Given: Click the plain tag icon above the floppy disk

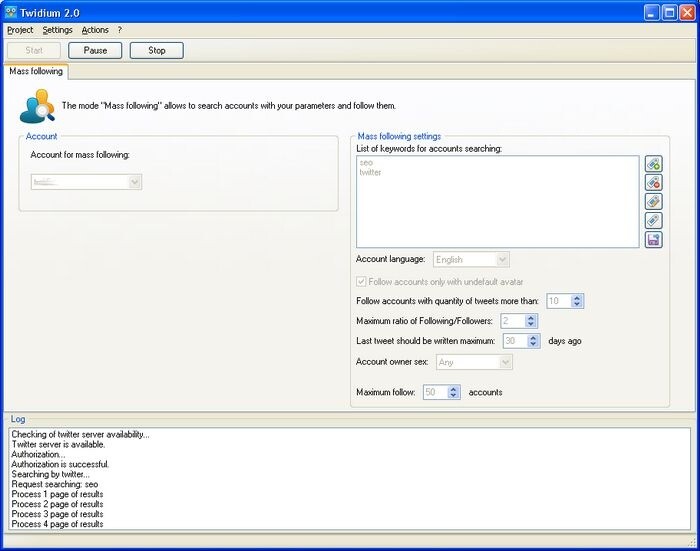Looking at the screenshot, I should pyautogui.click(x=654, y=220).
